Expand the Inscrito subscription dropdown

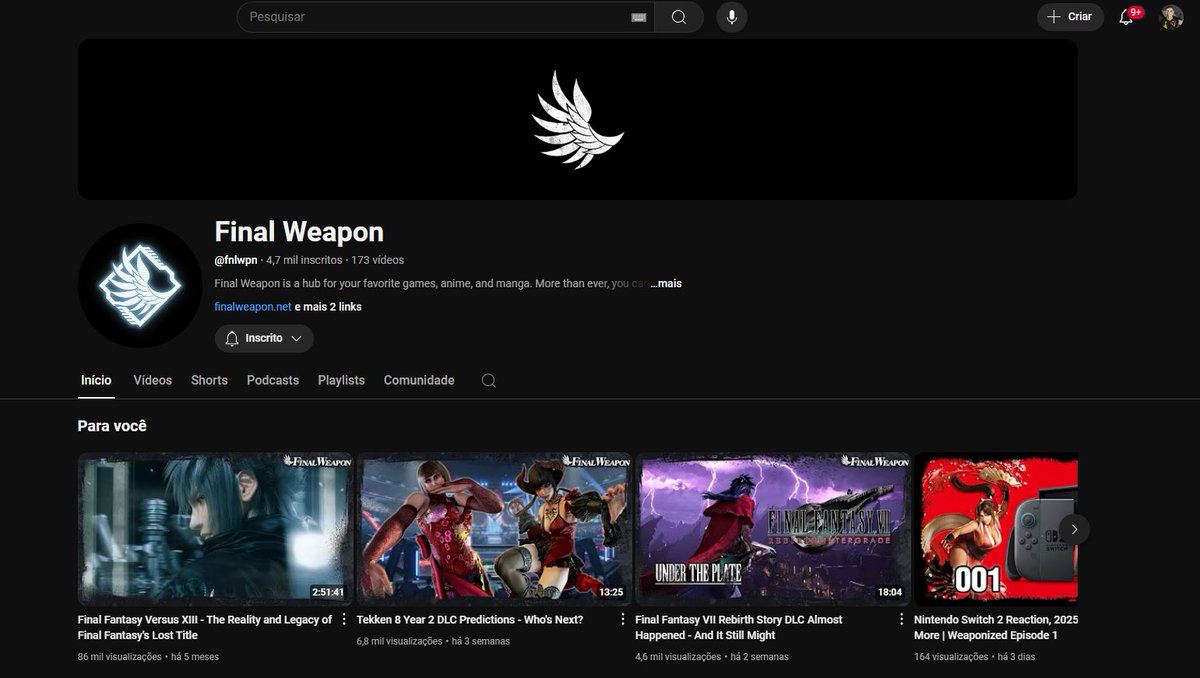point(264,339)
